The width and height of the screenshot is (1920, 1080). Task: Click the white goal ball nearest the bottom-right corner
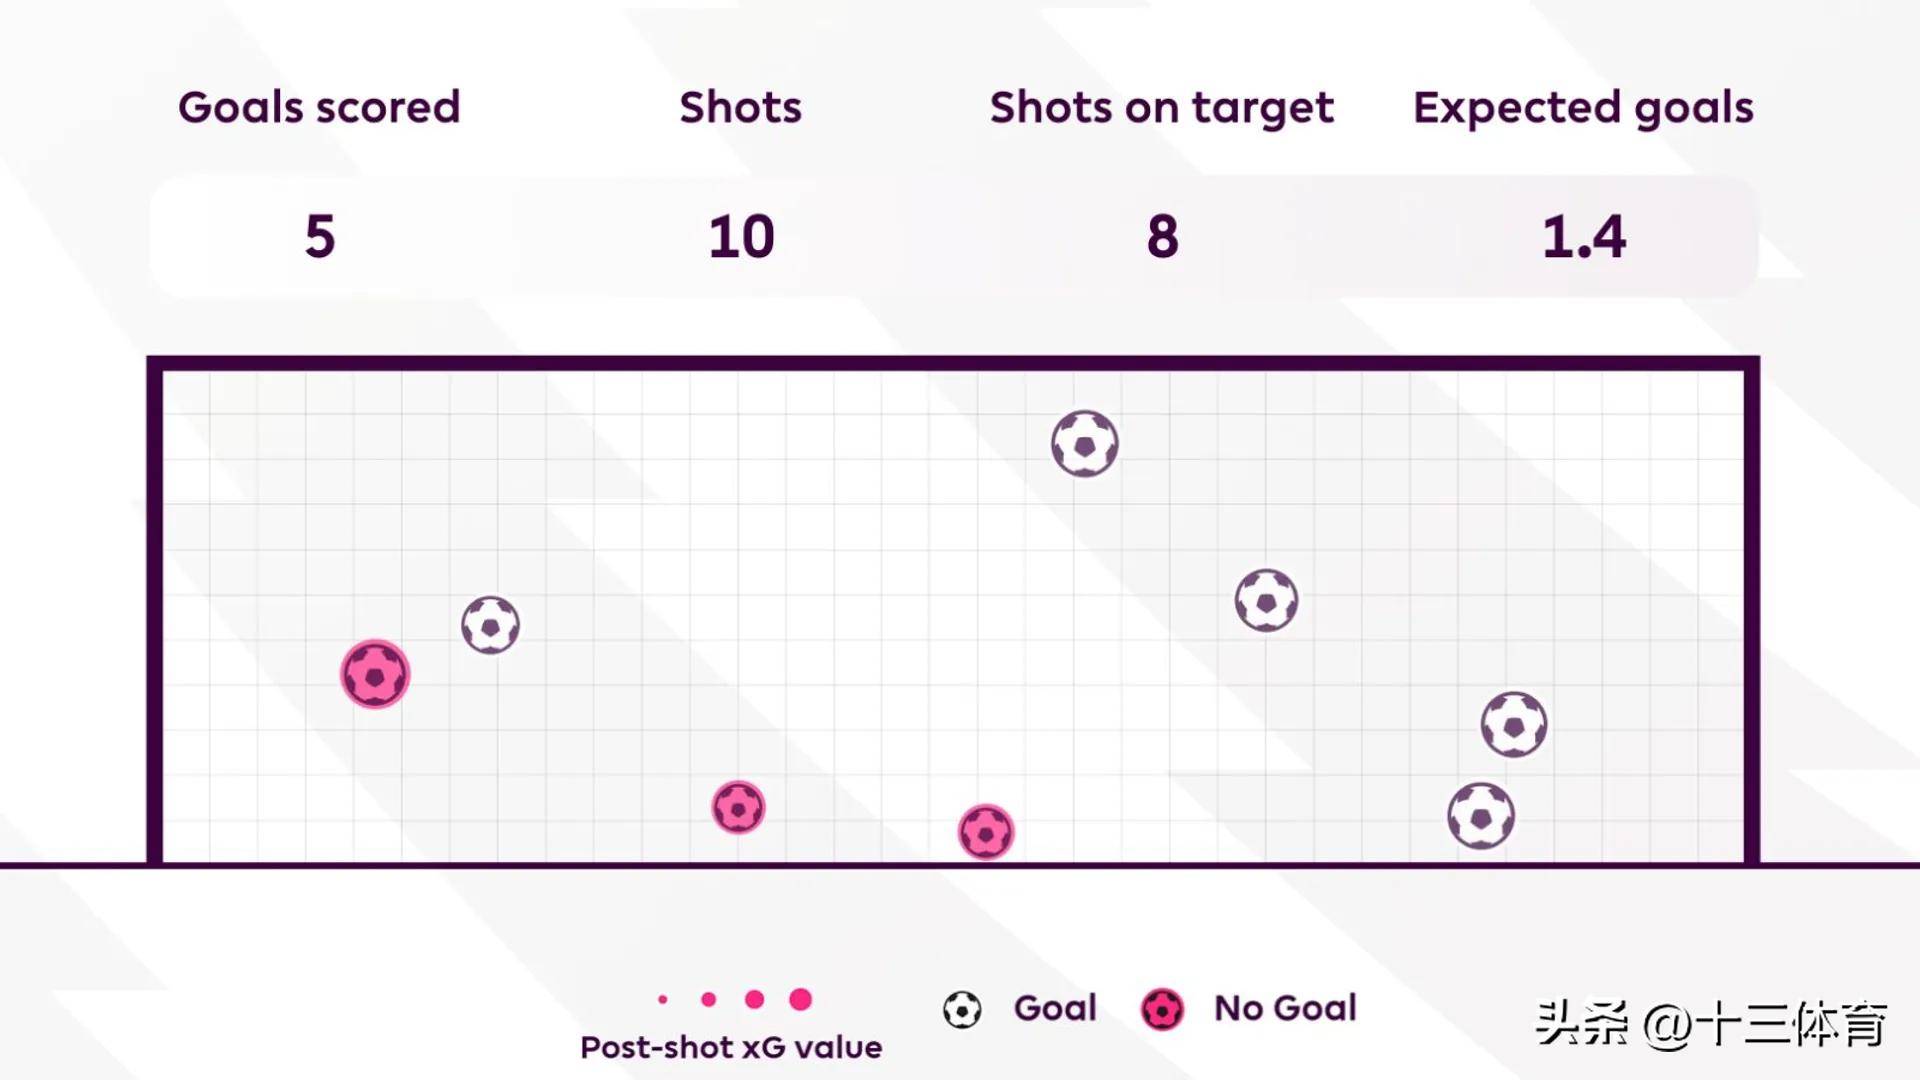(x=1481, y=816)
